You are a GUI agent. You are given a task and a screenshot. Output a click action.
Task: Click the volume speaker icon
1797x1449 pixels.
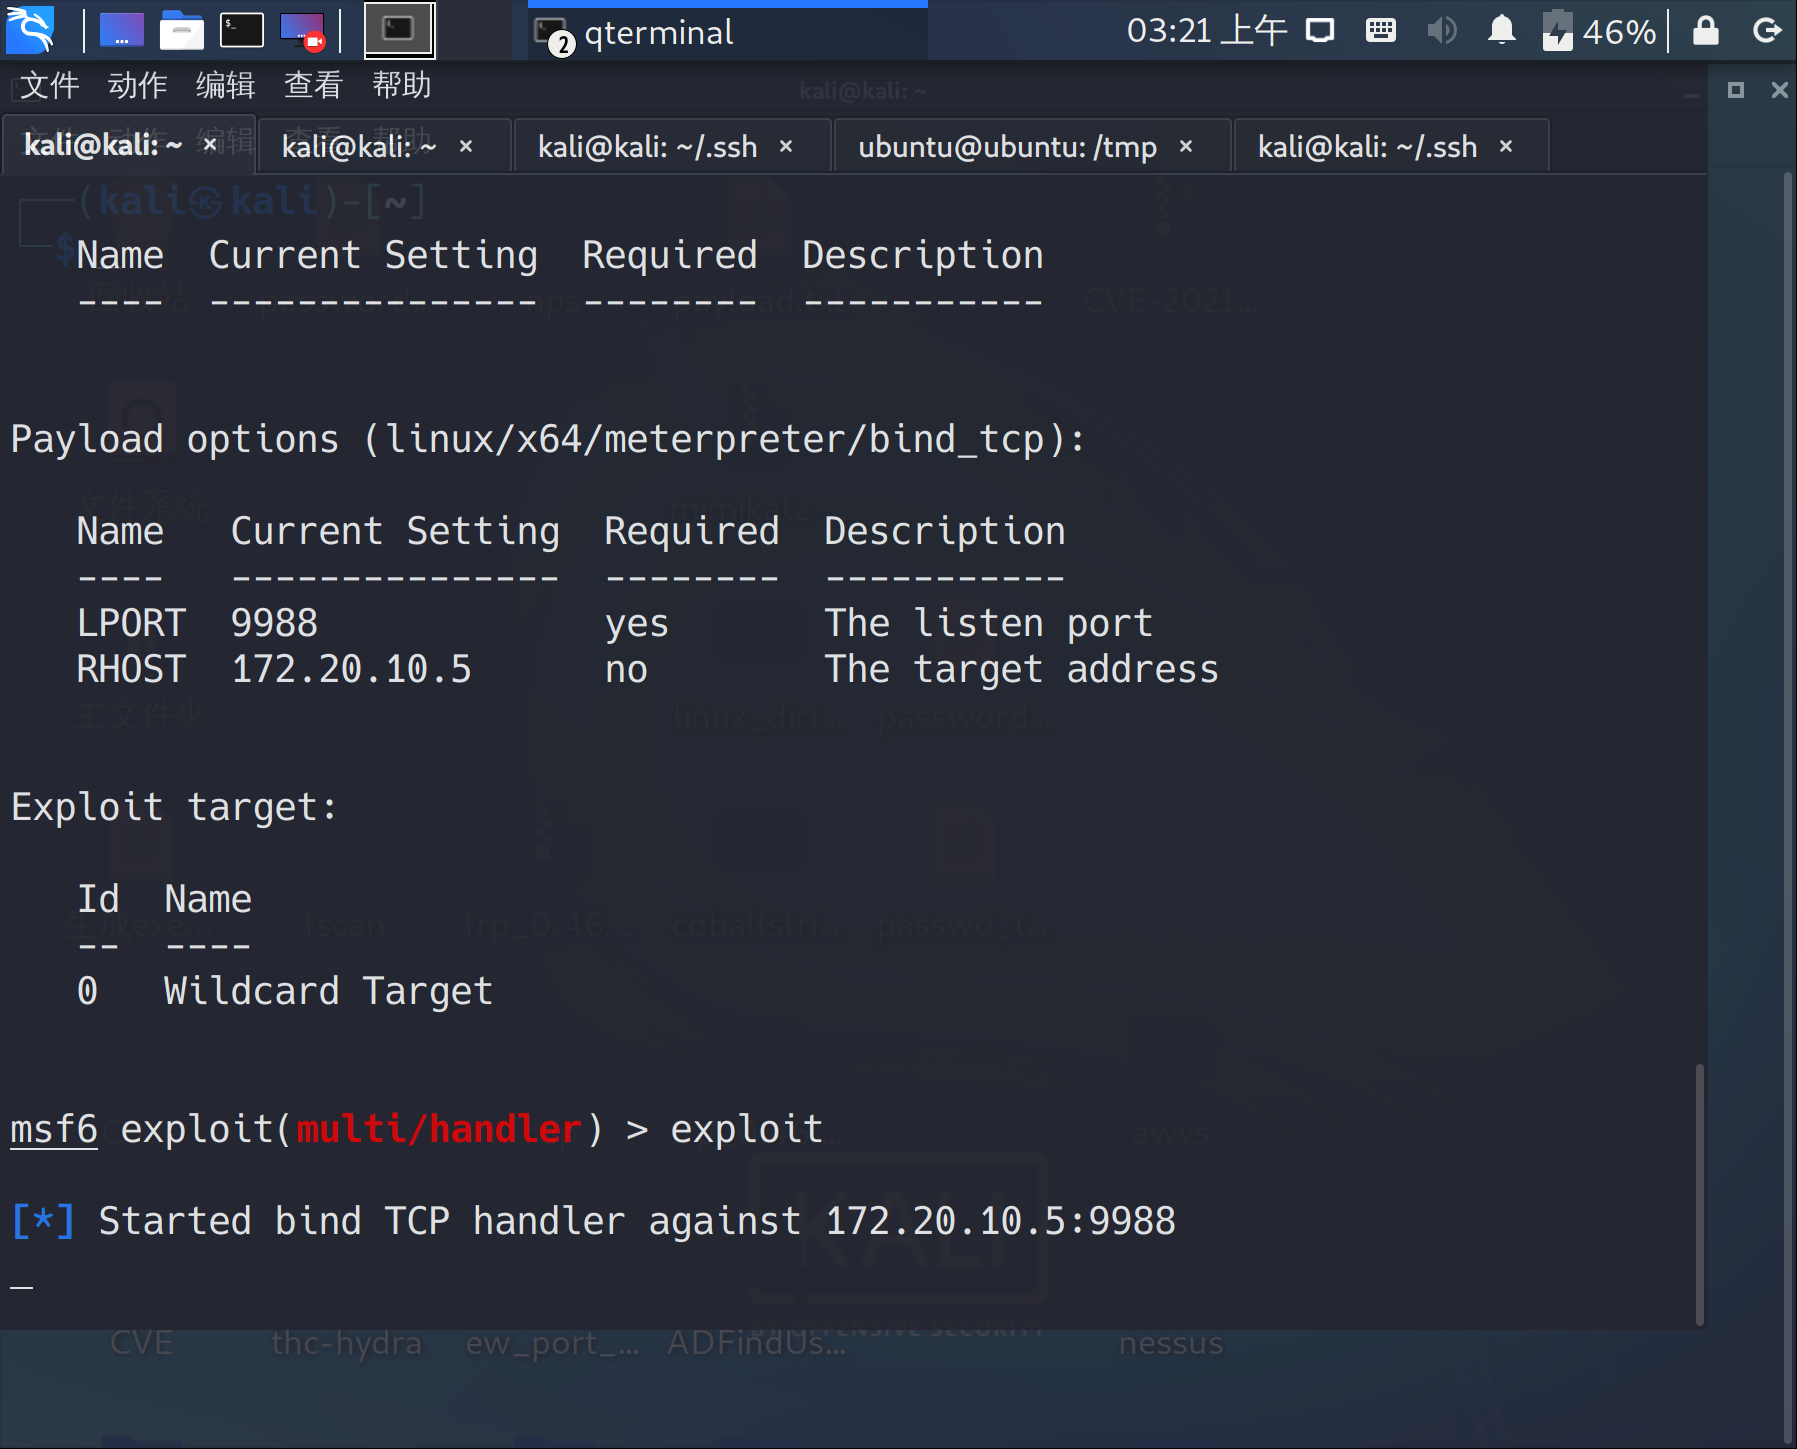point(1441,31)
